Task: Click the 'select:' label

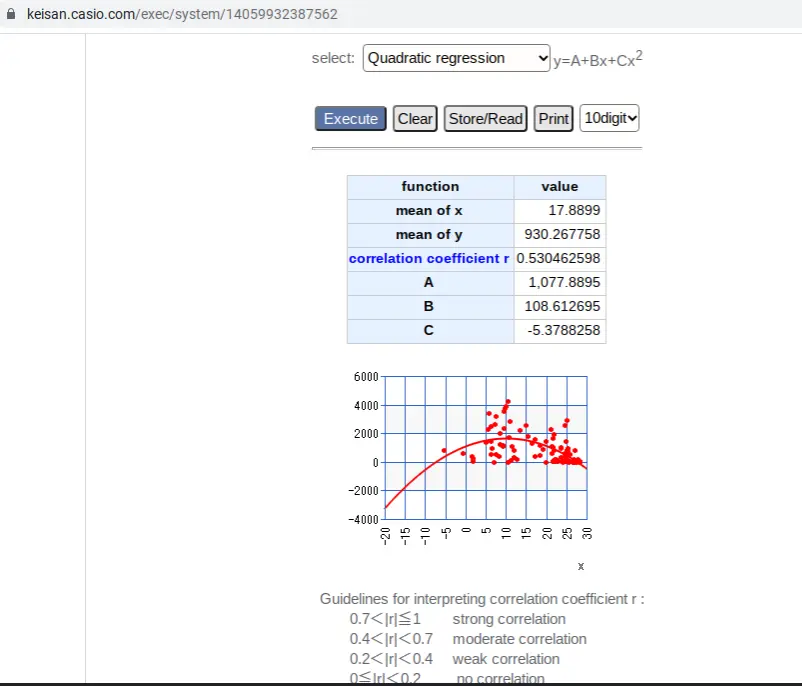Action: tap(333, 58)
